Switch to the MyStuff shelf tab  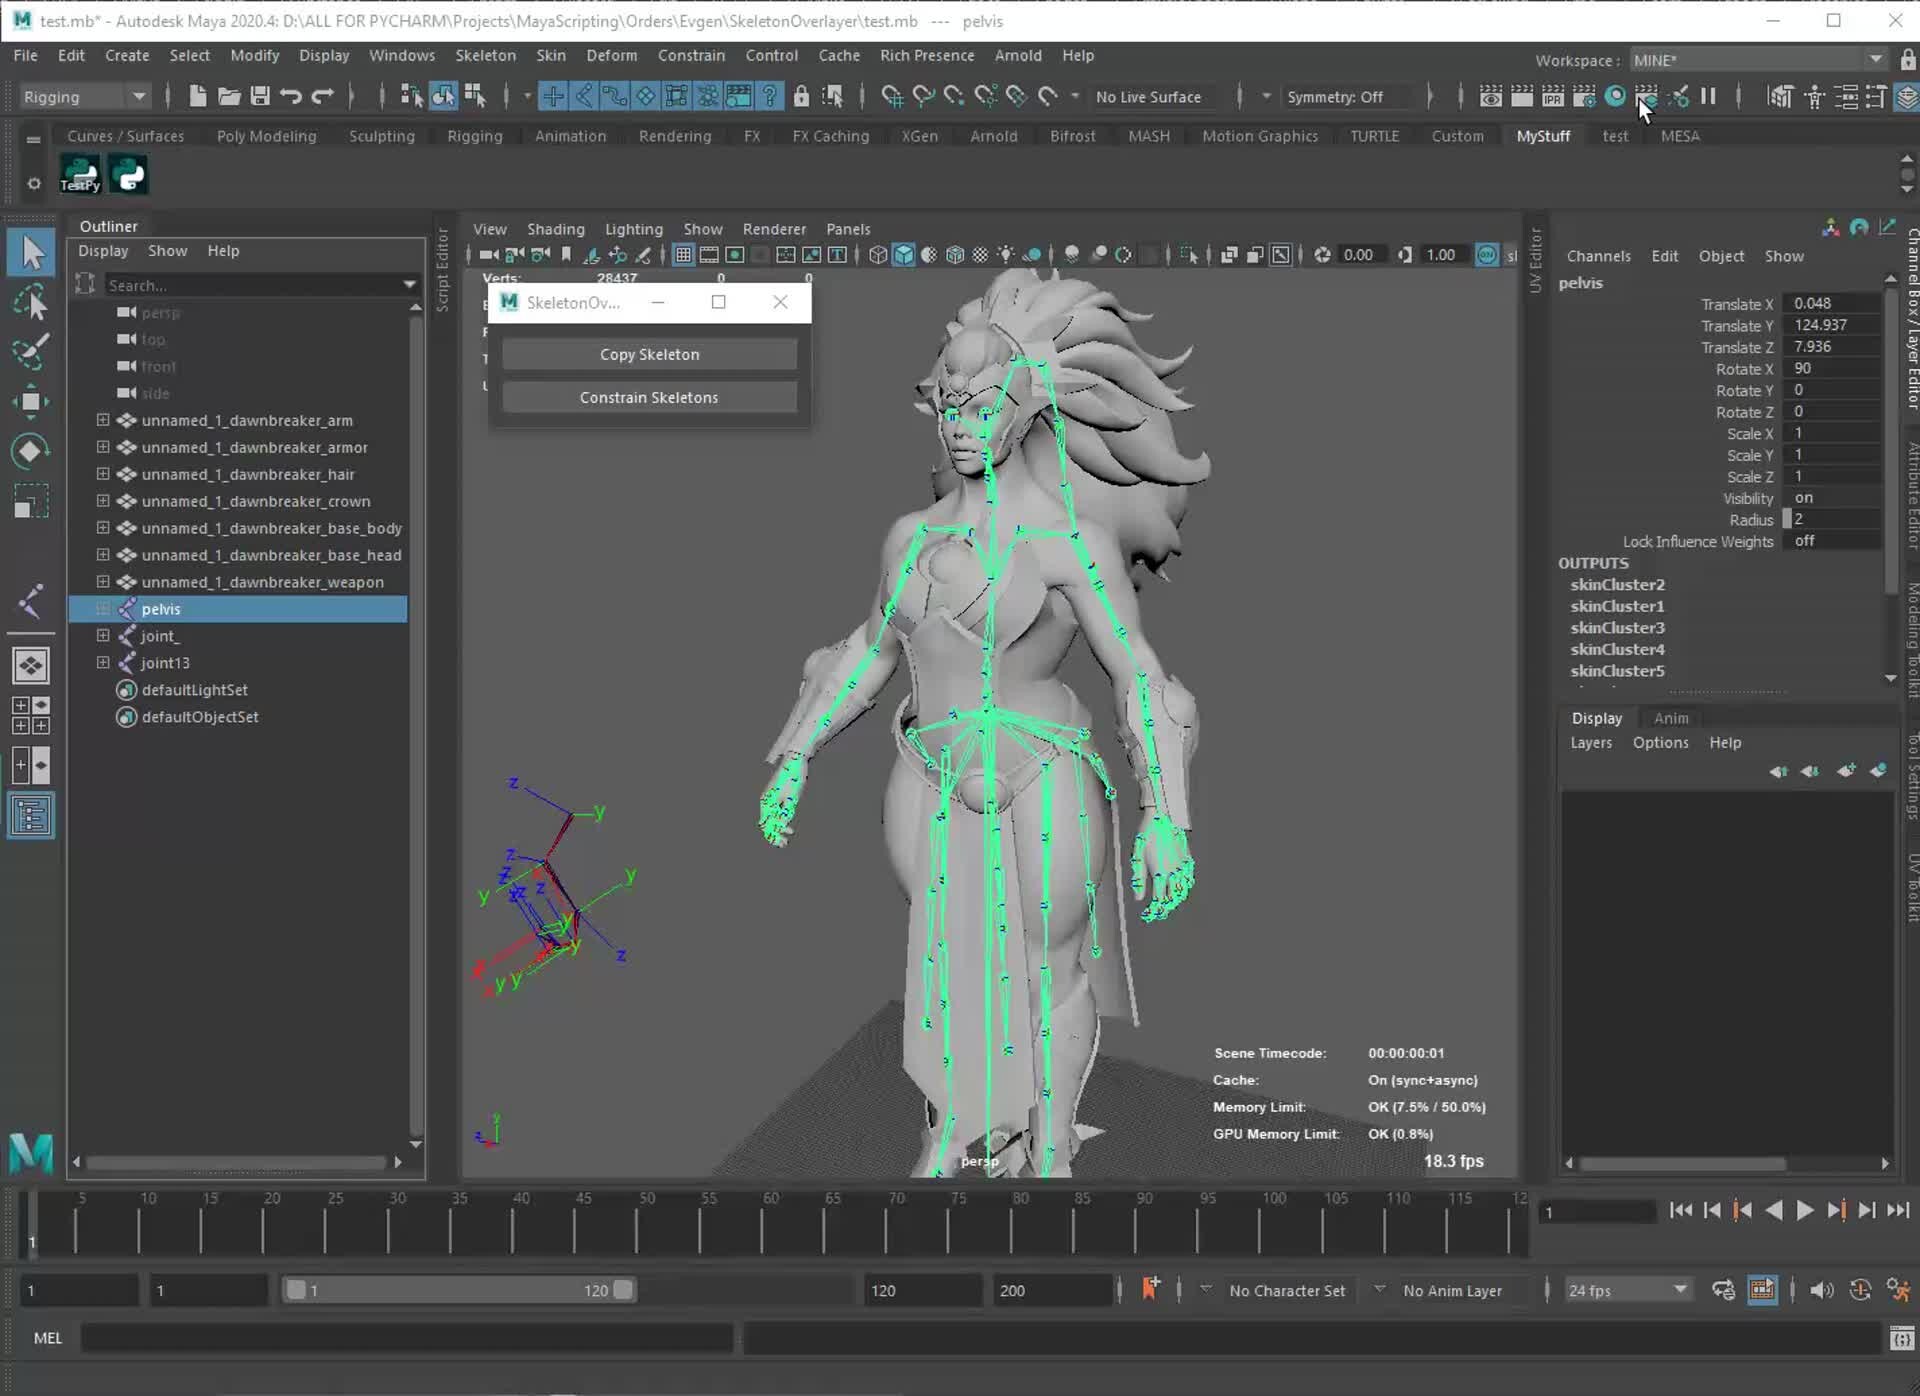1543,135
